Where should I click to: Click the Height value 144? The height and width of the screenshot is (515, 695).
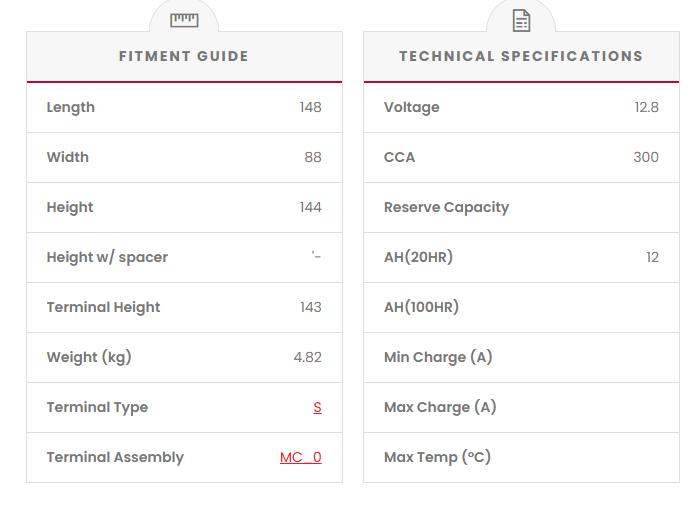pyautogui.click(x=310, y=207)
